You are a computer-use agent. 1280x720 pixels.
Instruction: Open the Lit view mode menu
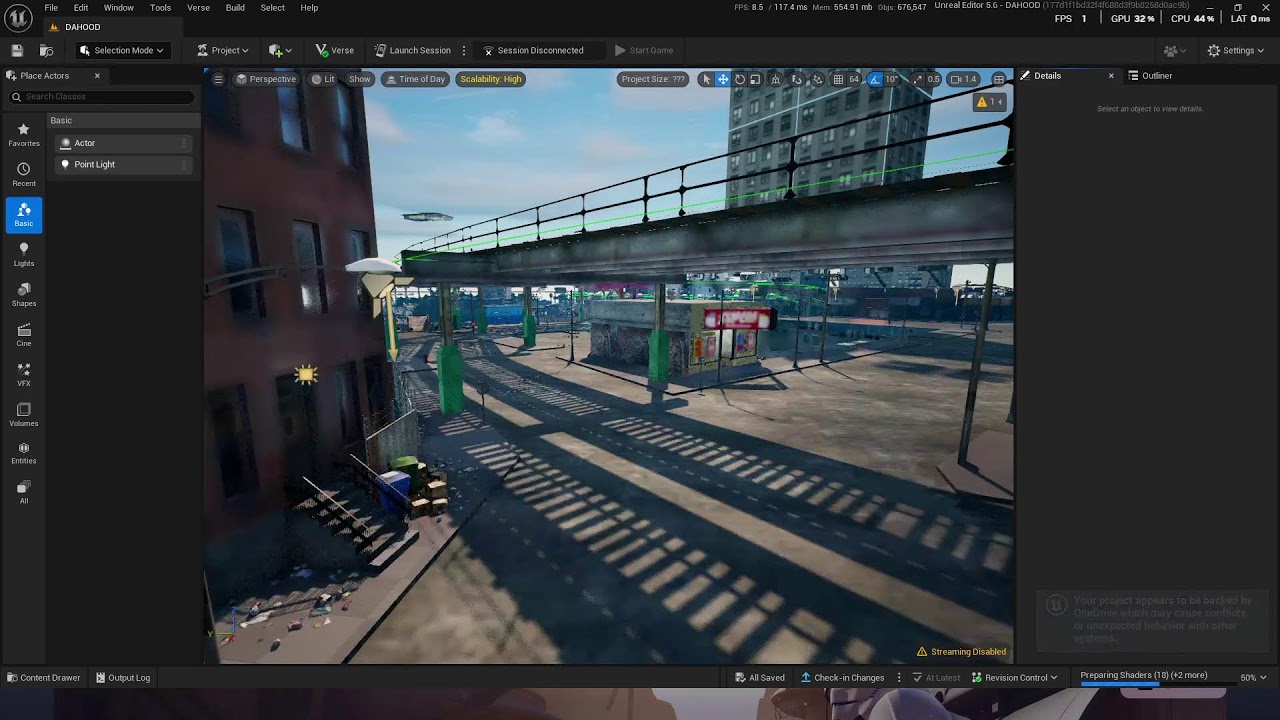pyautogui.click(x=323, y=79)
